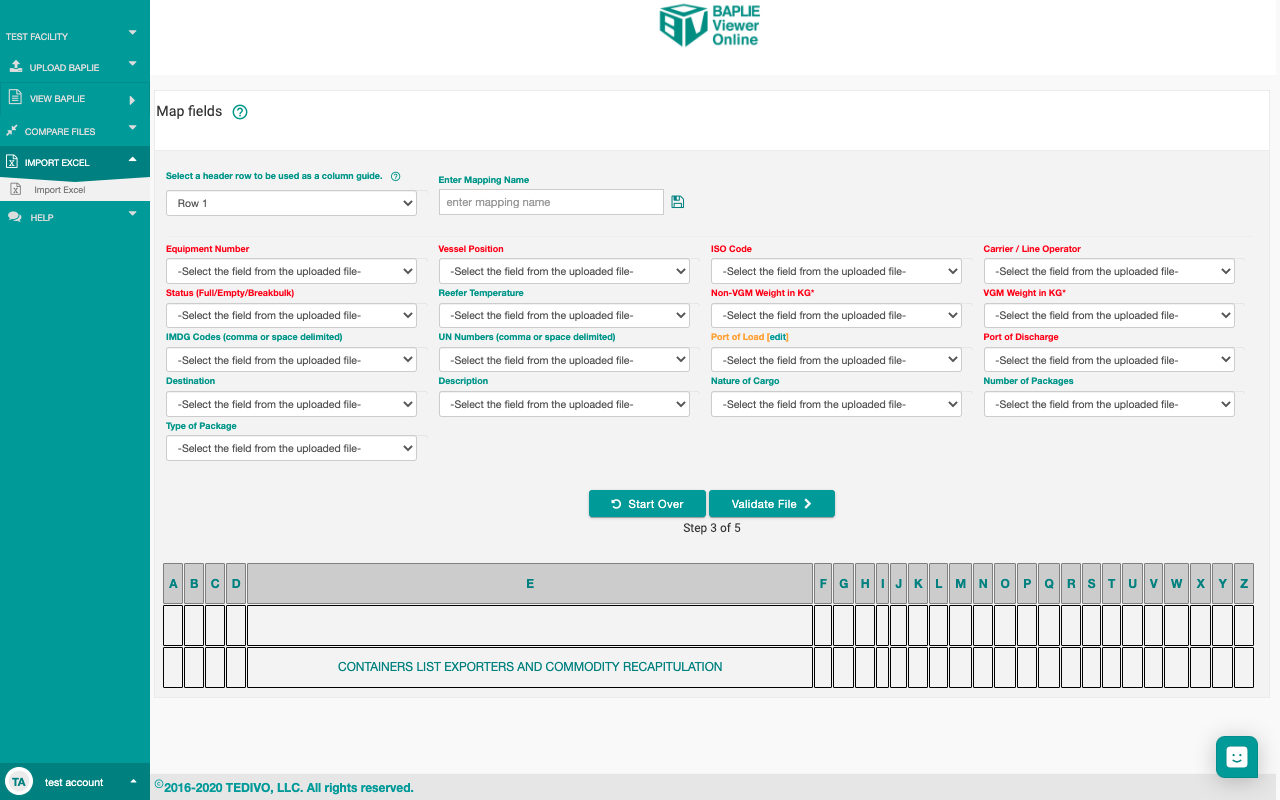Open the header row selection dropdown
1280x800 pixels.
click(x=291, y=203)
